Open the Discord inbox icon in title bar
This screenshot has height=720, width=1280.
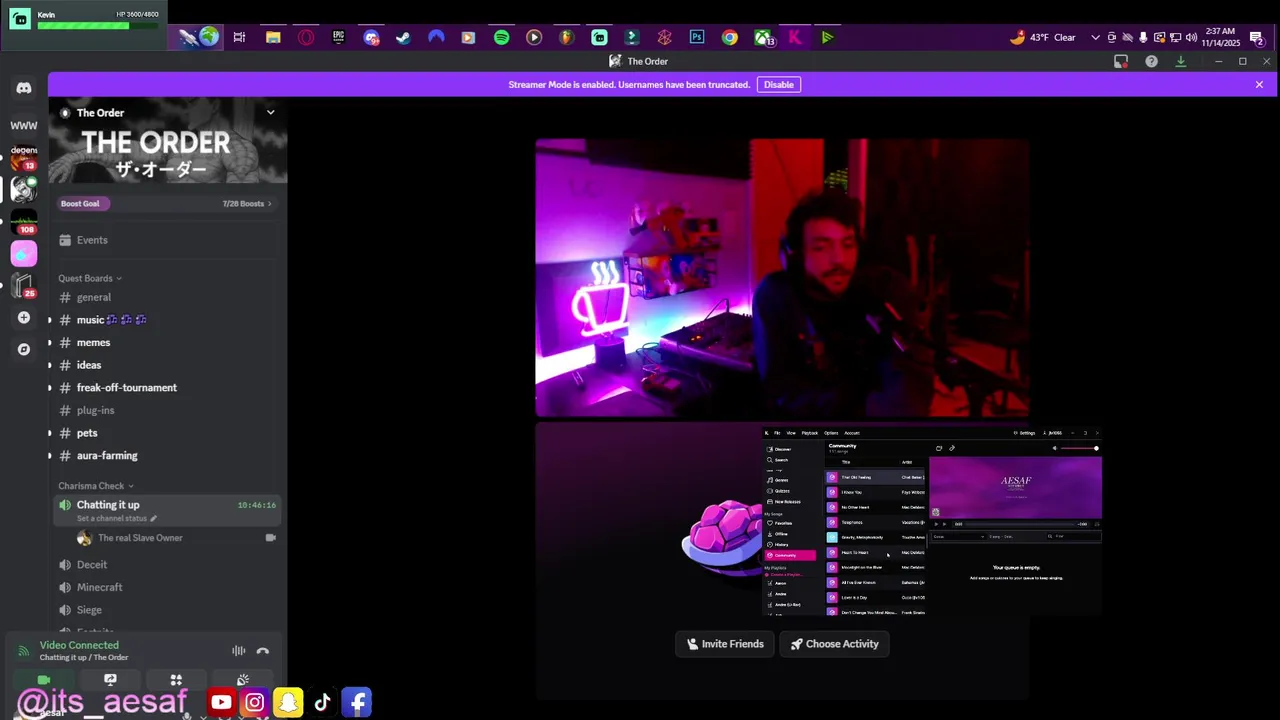pos(1121,61)
